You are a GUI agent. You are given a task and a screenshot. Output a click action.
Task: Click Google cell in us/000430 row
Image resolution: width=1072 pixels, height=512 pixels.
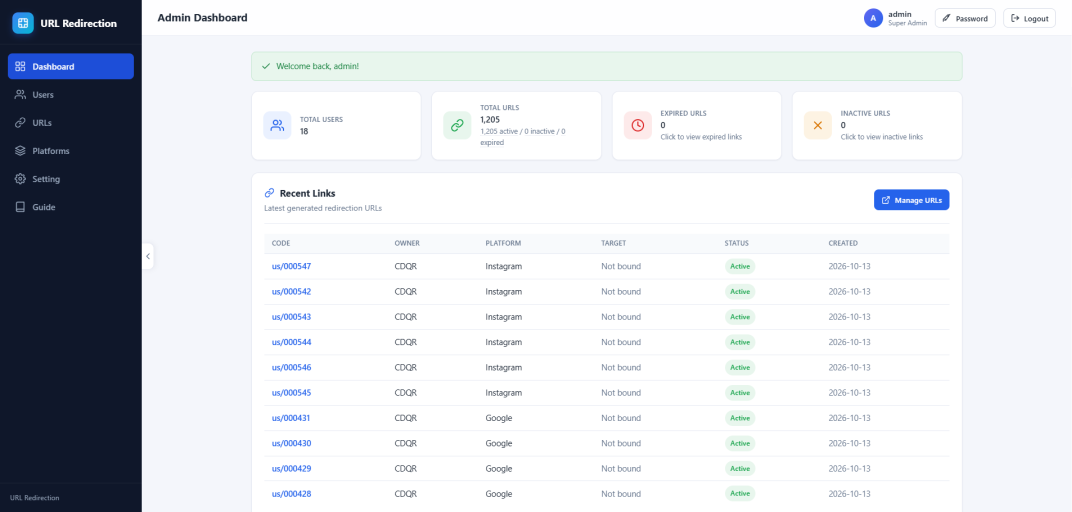pyautogui.click(x=499, y=443)
